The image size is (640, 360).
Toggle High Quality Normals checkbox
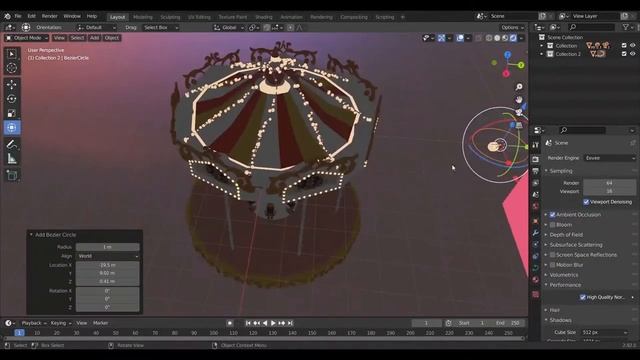[x=583, y=297]
